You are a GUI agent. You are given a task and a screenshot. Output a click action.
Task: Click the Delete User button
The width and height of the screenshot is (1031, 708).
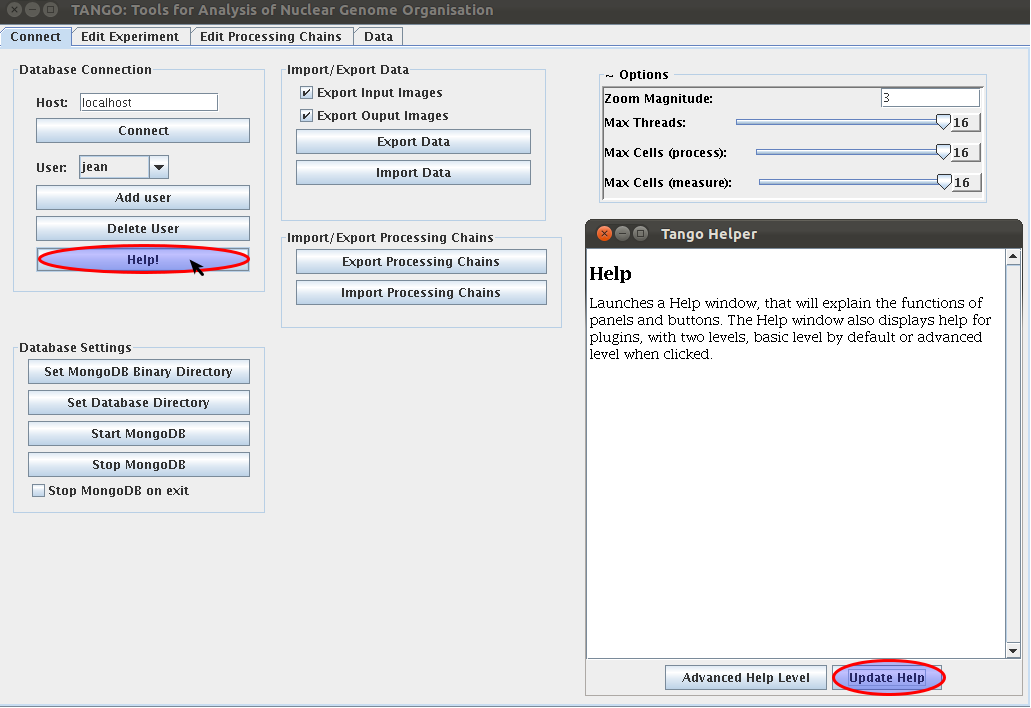[x=143, y=229]
